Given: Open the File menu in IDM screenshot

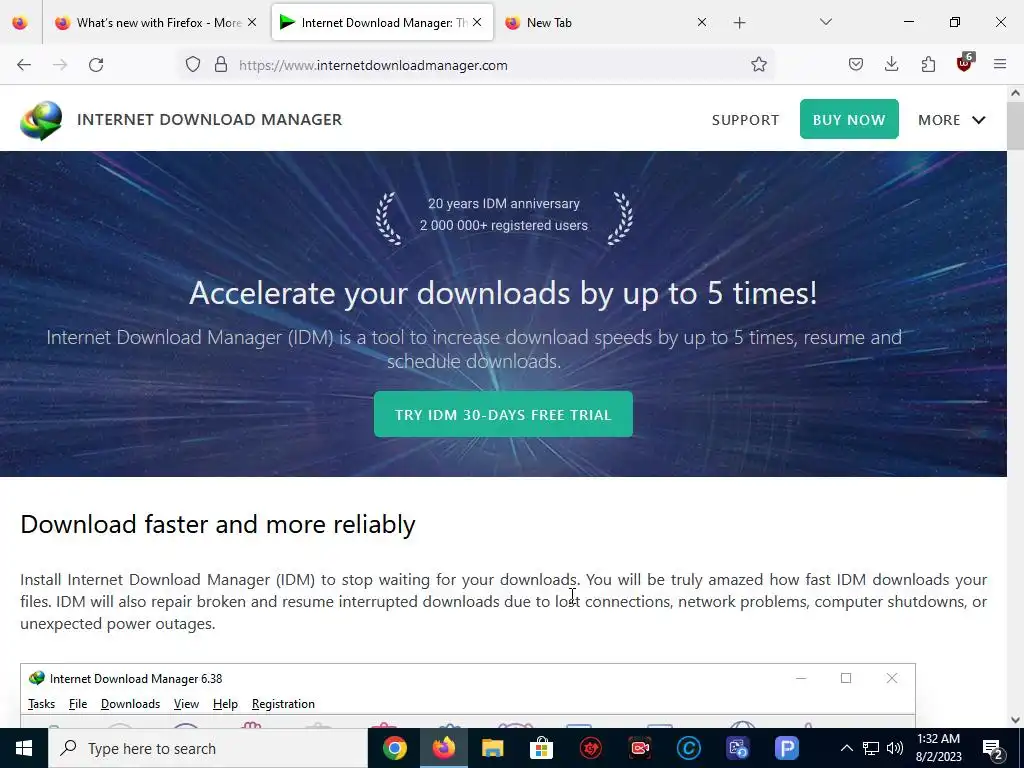Looking at the screenshot, I should point(78,704).
